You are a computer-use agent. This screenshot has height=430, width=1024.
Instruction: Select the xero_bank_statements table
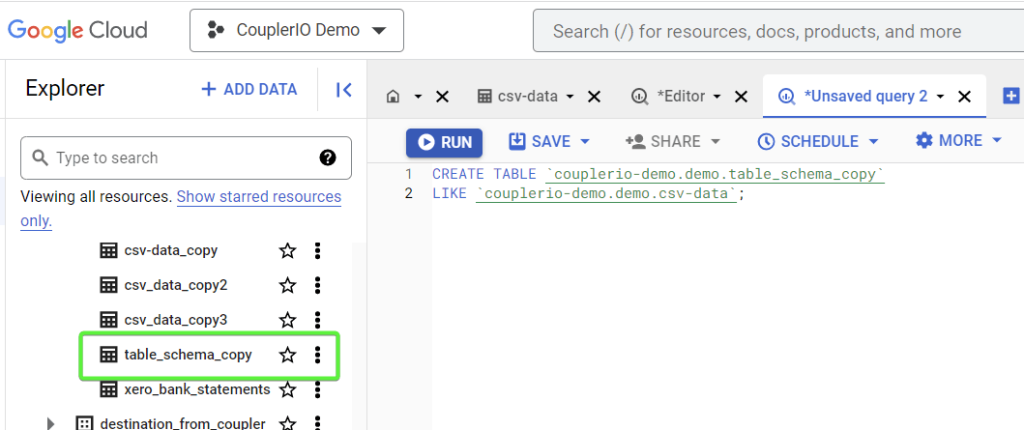click(184, 389)
